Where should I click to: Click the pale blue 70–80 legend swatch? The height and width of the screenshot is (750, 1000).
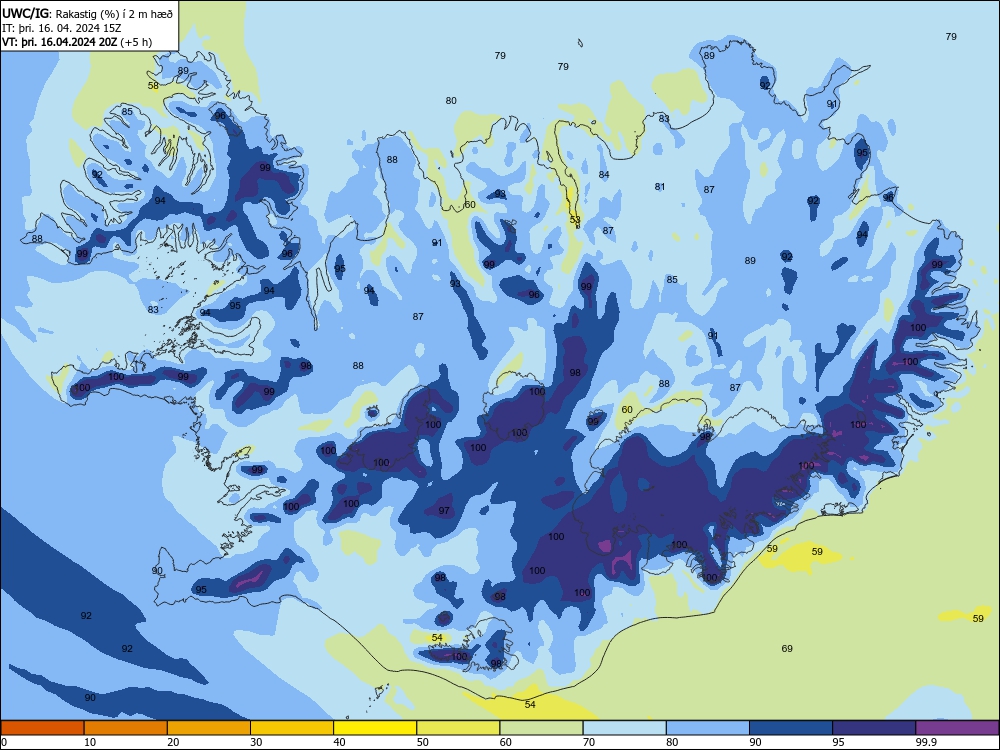coord(624,728)
